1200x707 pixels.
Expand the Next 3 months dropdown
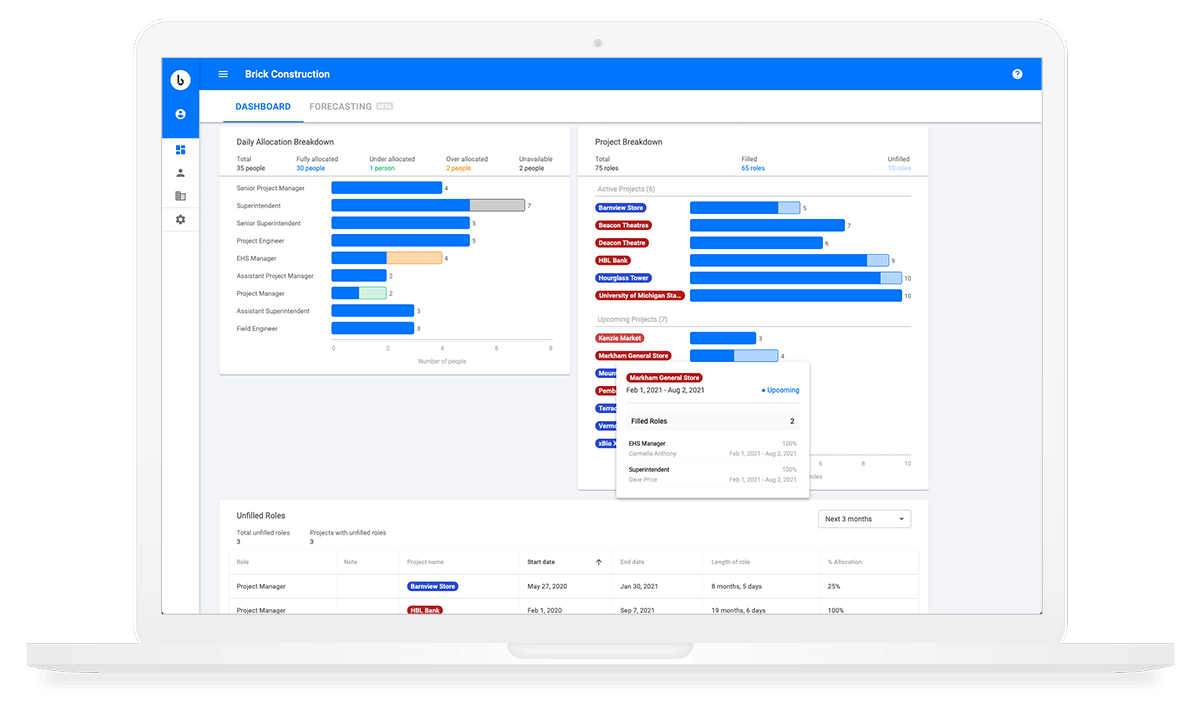click(x=863, y=519)
